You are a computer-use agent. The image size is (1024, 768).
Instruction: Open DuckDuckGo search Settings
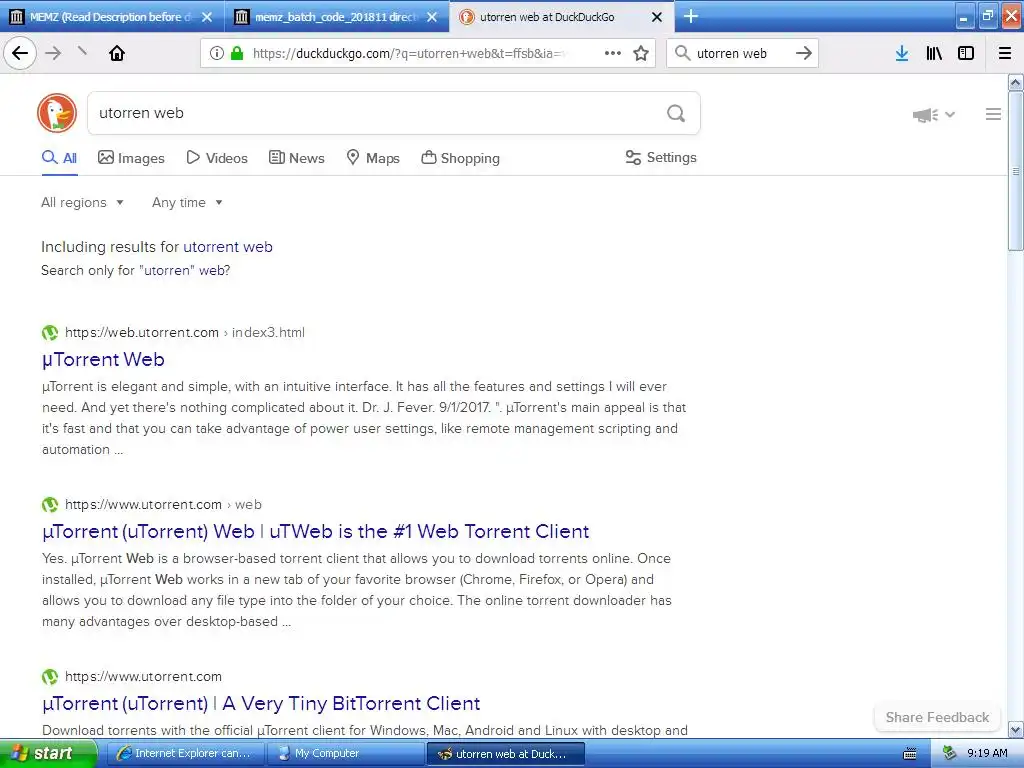click(x=661, y=157)
